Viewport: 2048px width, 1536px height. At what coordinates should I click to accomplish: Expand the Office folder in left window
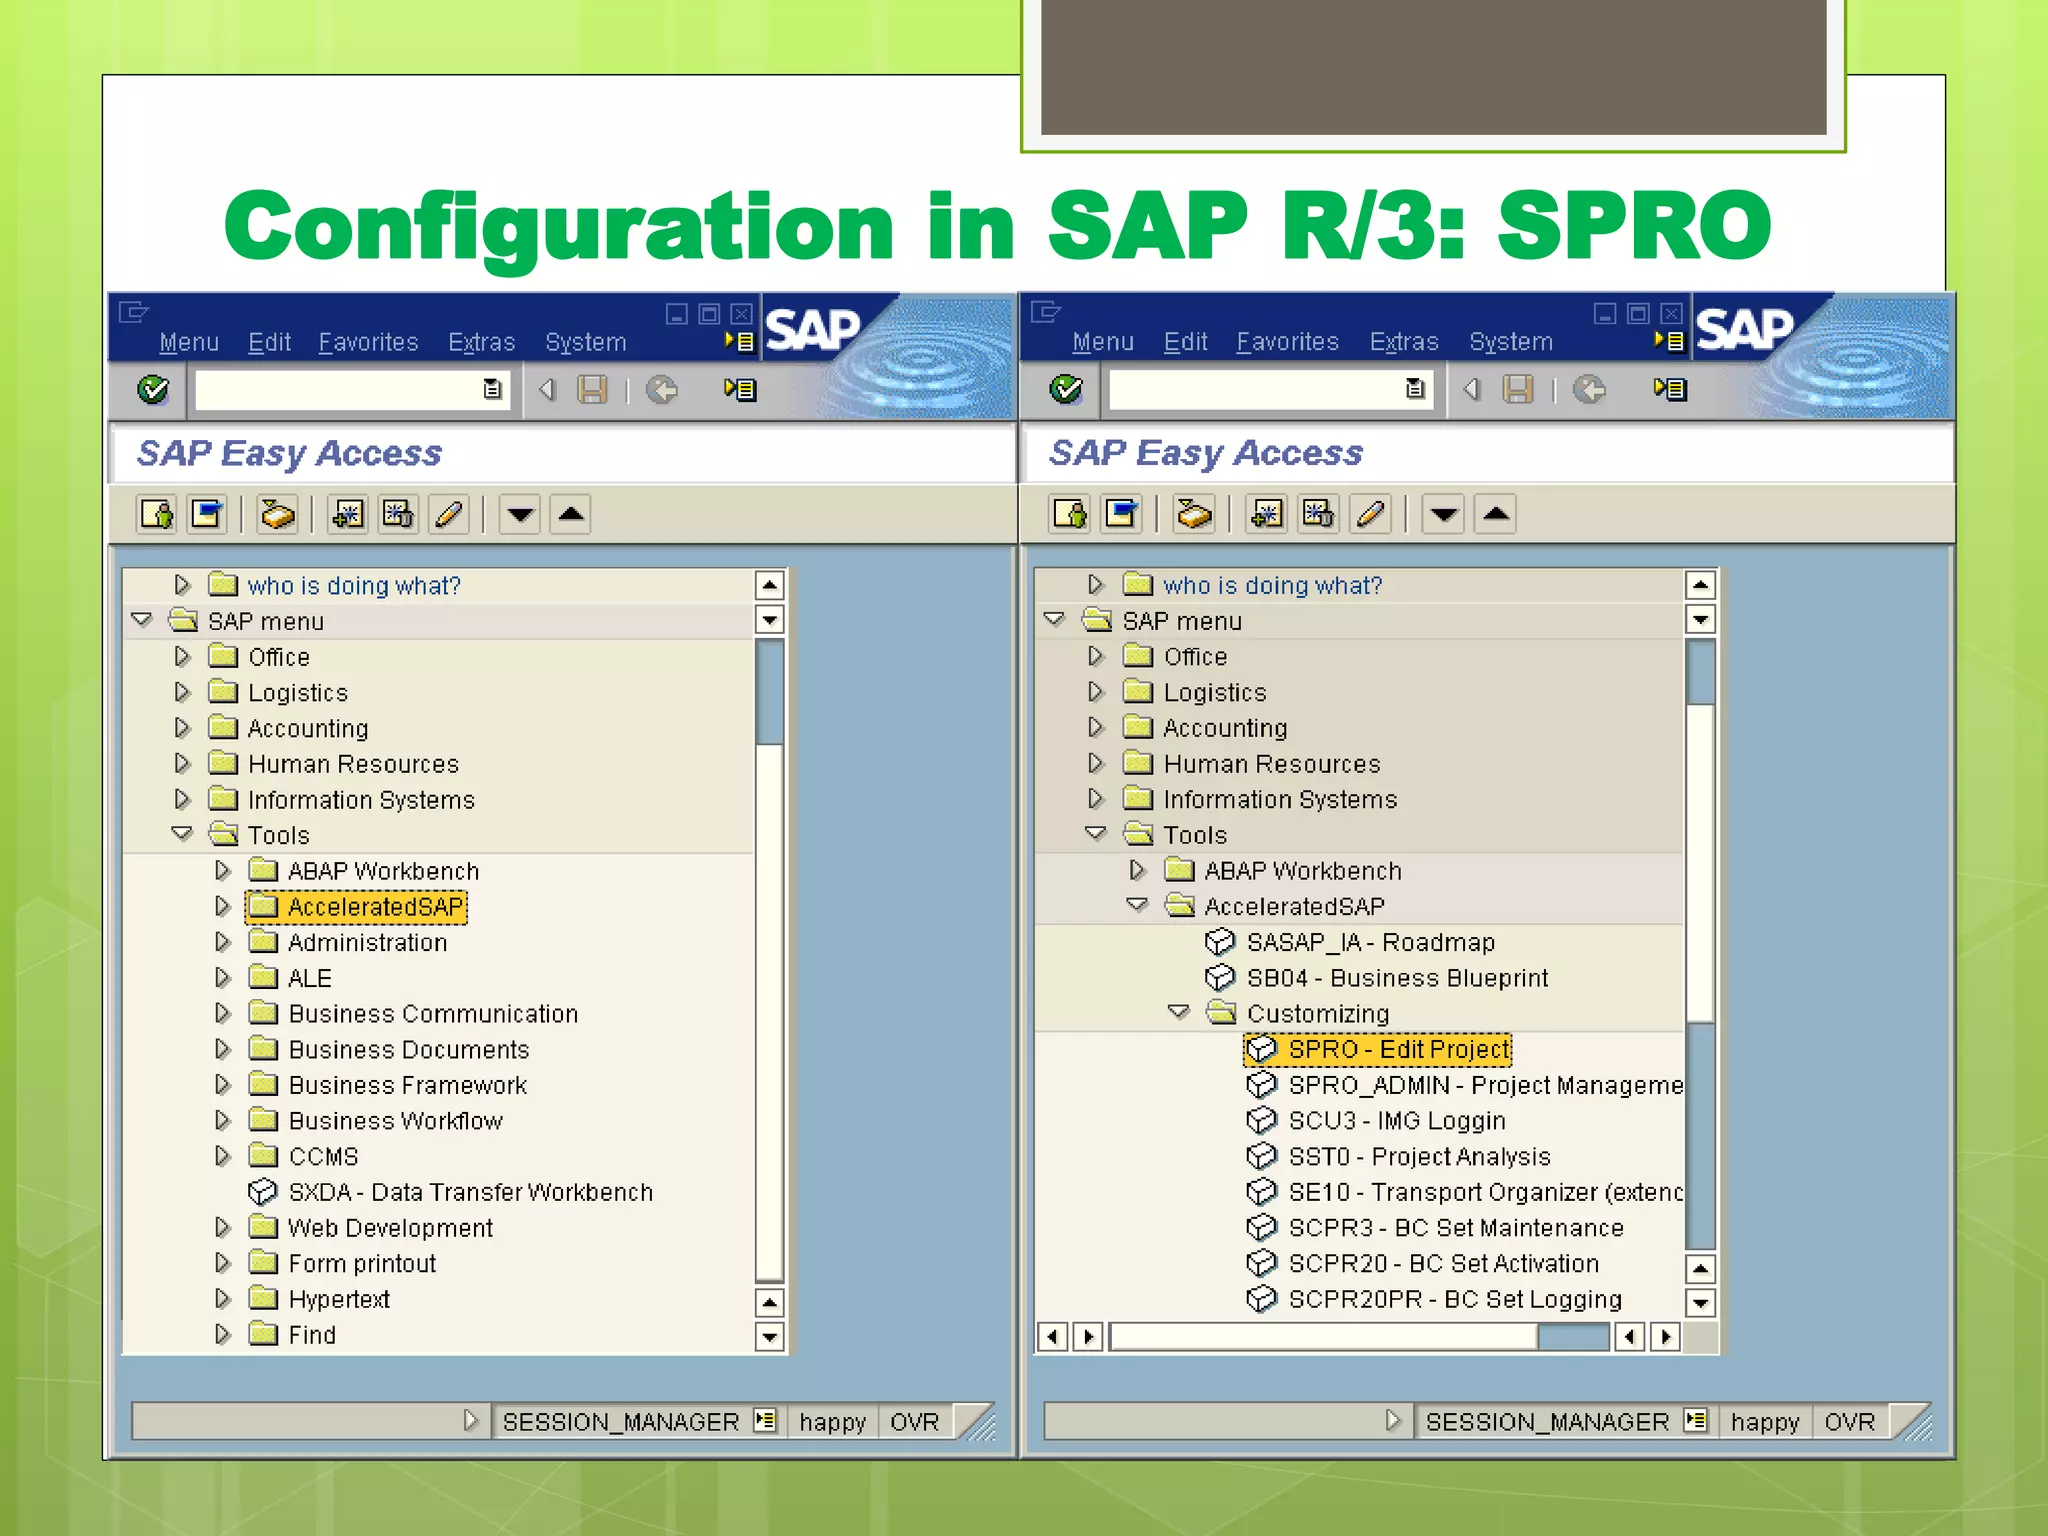182,657
